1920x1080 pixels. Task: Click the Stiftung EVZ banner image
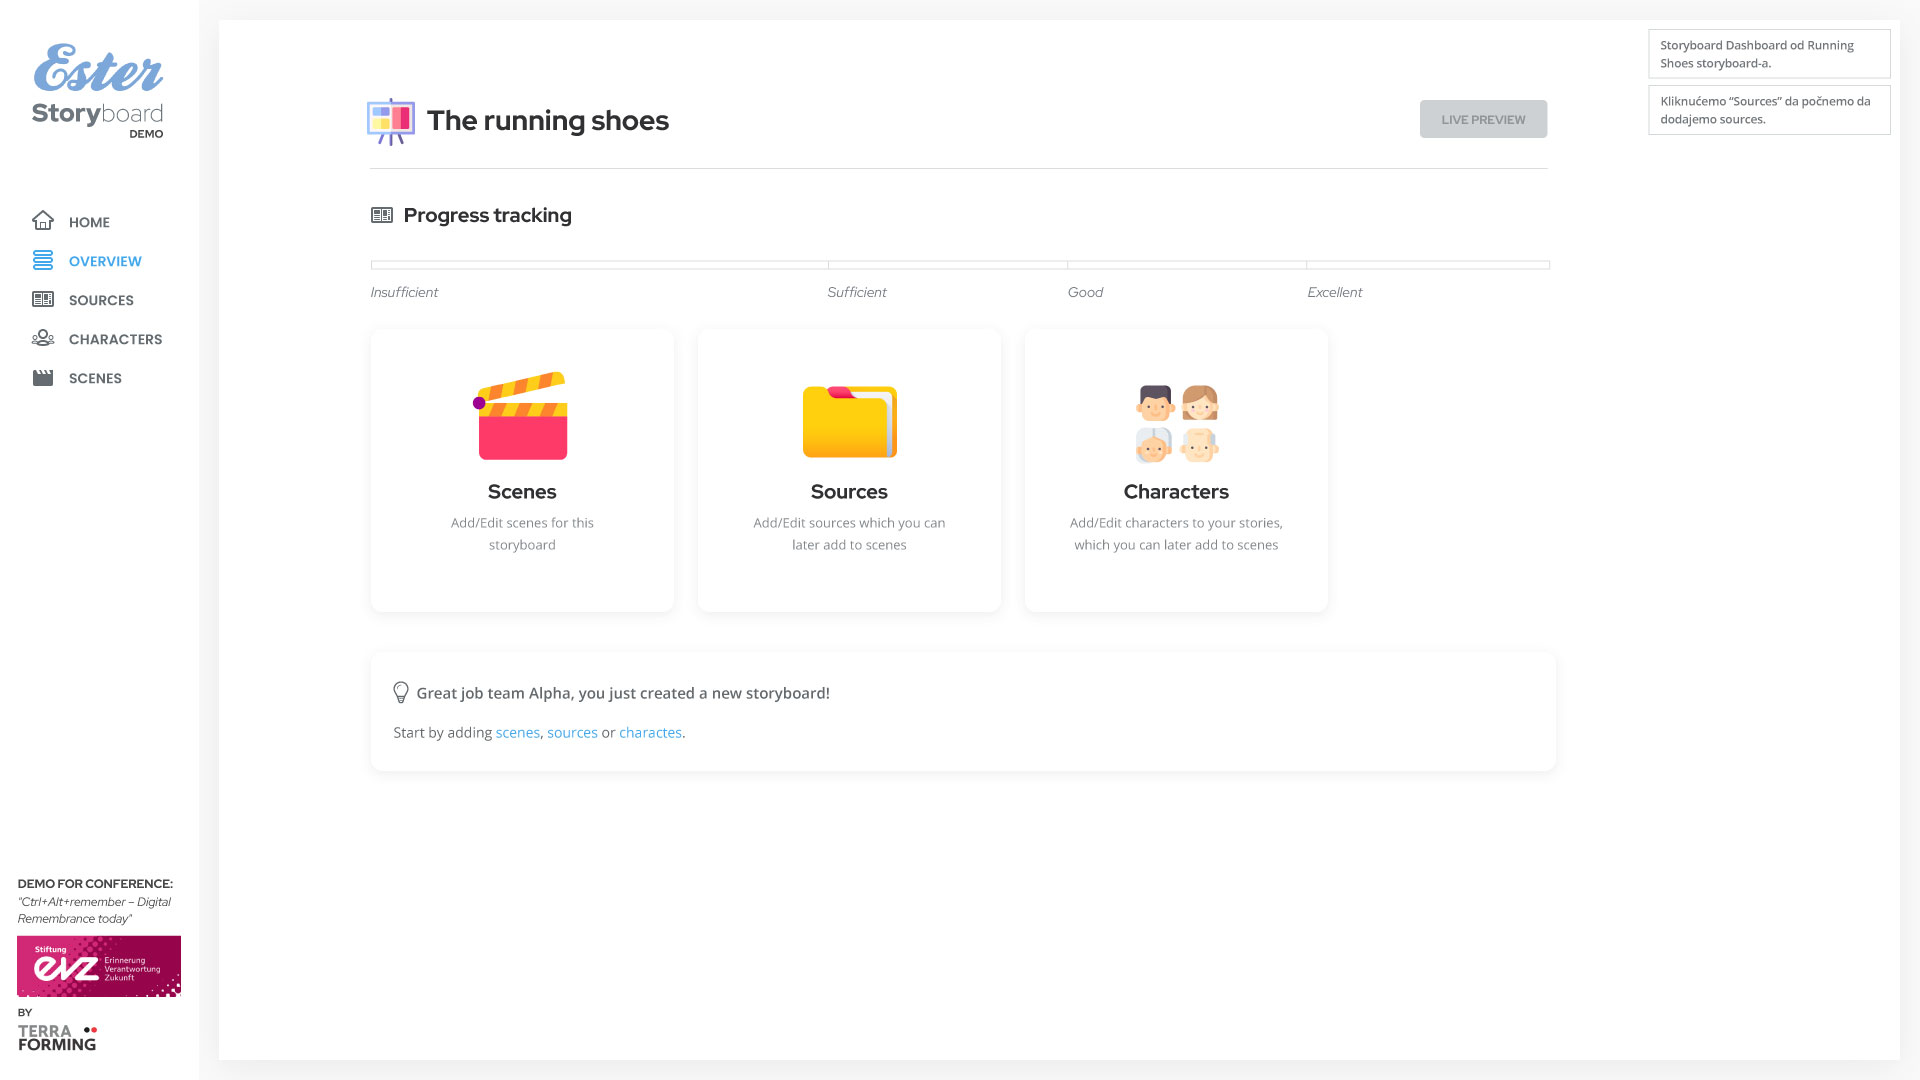pos(99,966)
